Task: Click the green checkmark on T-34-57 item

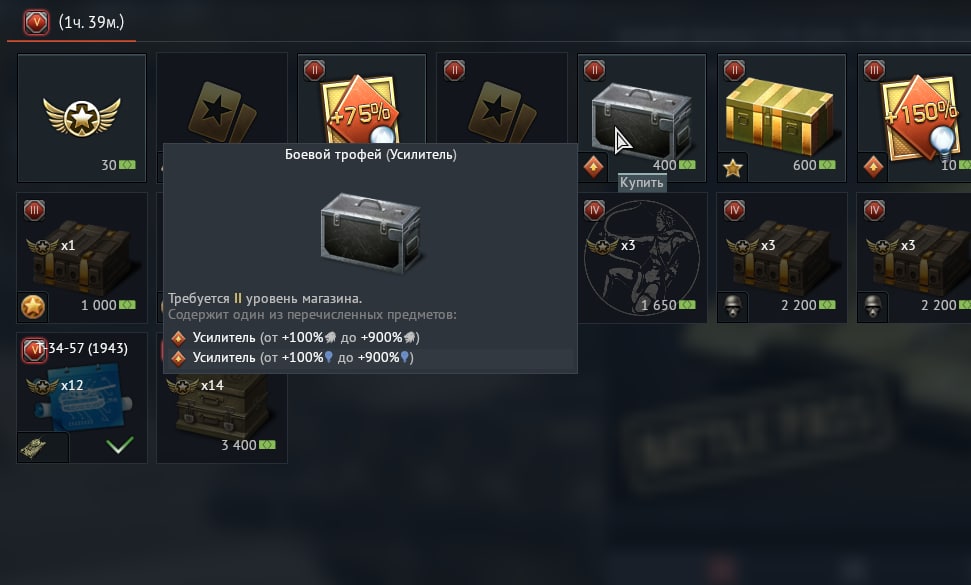Action: tap(120, 444)
